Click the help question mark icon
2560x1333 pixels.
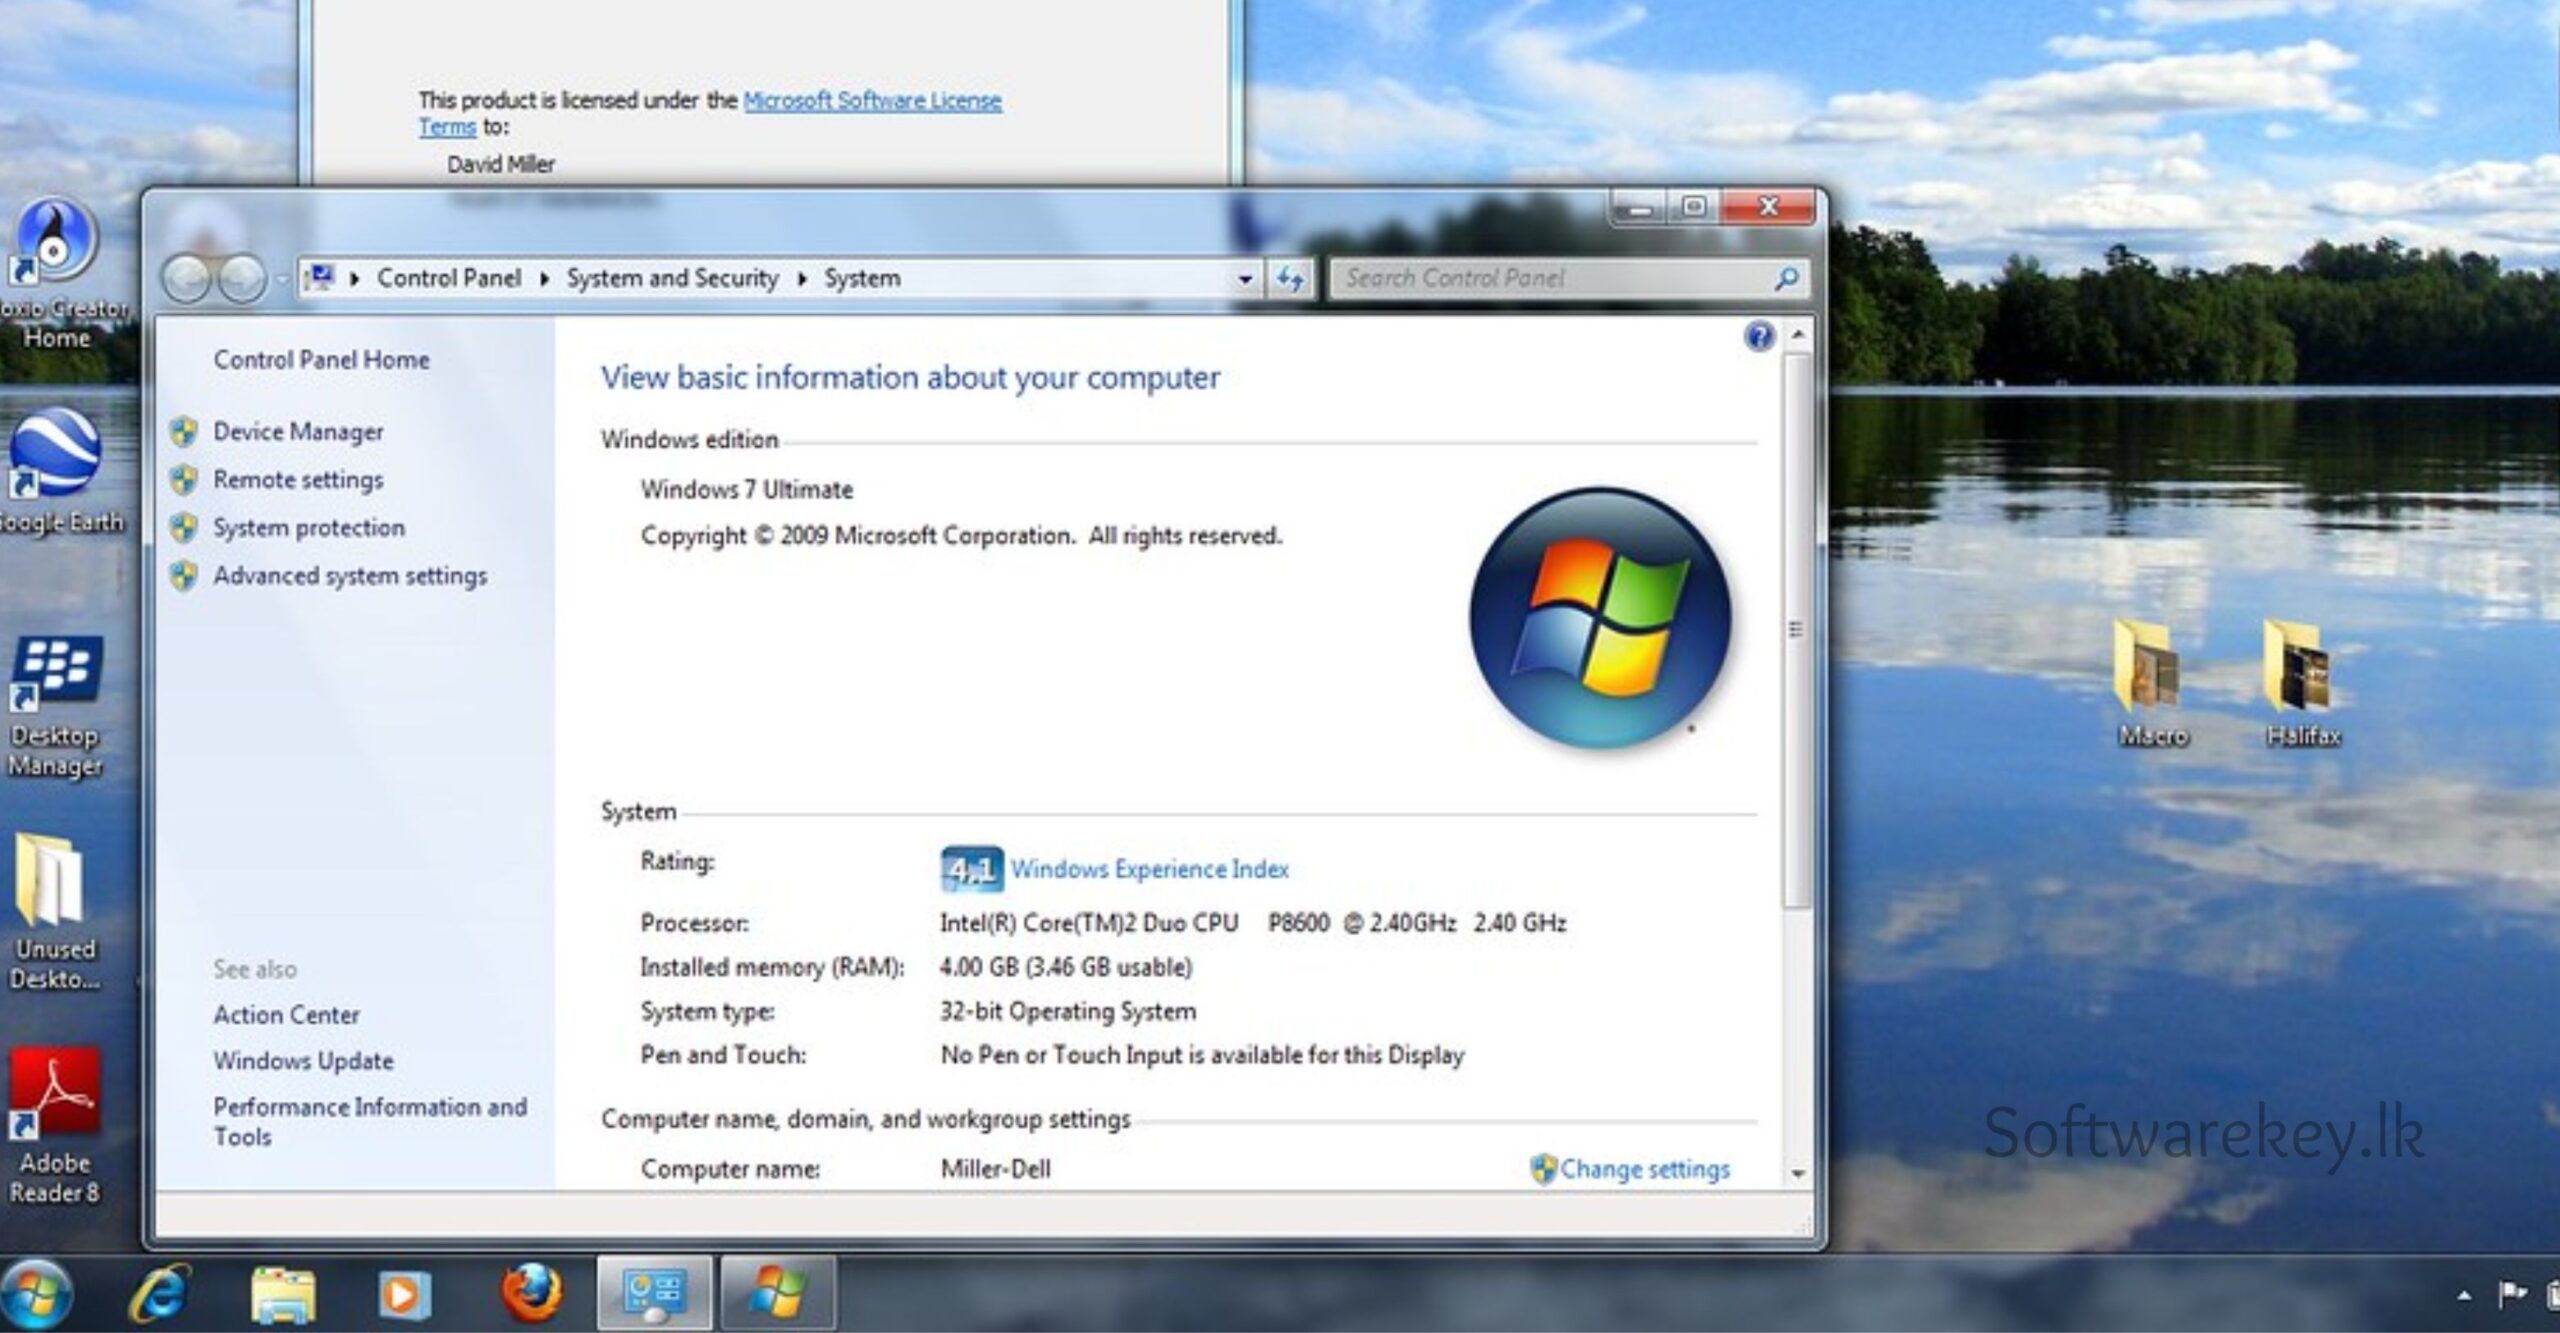[x=1759, y=336]
